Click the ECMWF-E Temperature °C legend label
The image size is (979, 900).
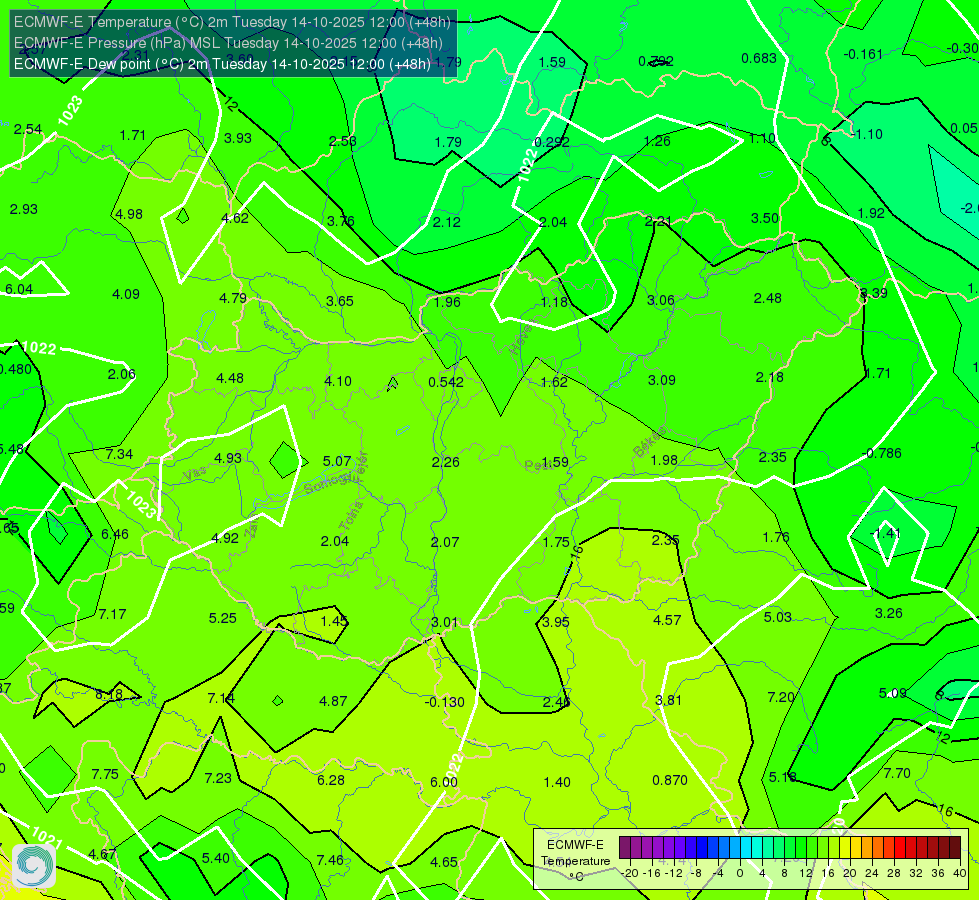coord(575,861)
